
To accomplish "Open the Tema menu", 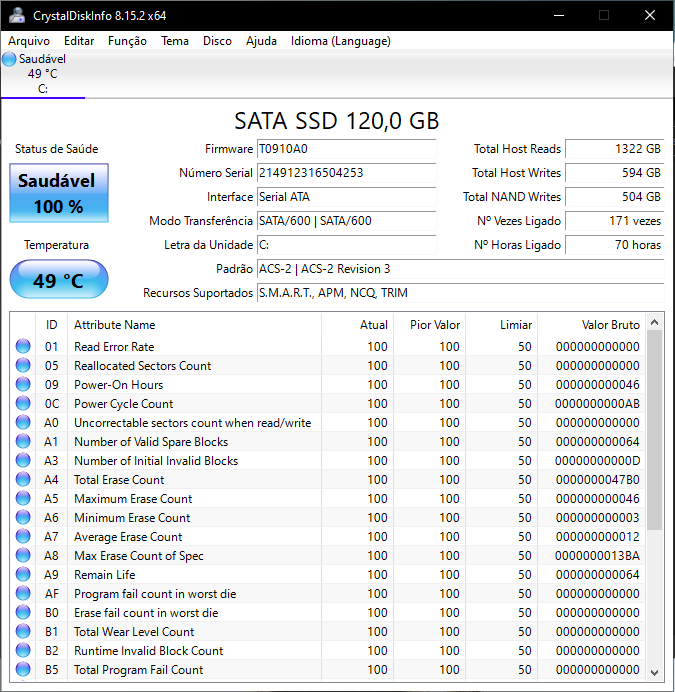I will 175,41.
